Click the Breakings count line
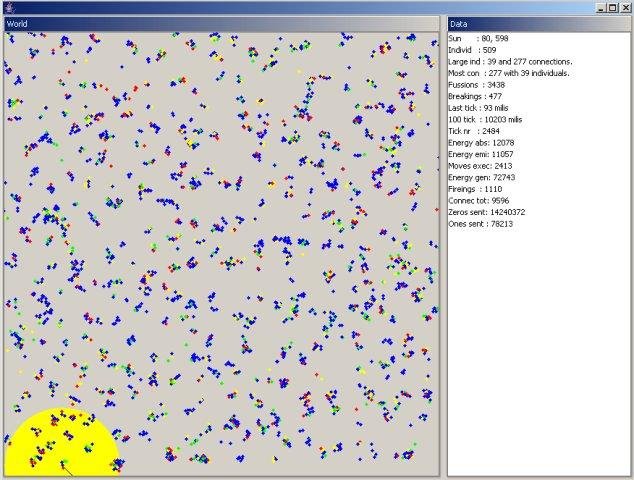The height and width of the screenshot is (480, 634). pyautogui.click(x=475, y=97)
